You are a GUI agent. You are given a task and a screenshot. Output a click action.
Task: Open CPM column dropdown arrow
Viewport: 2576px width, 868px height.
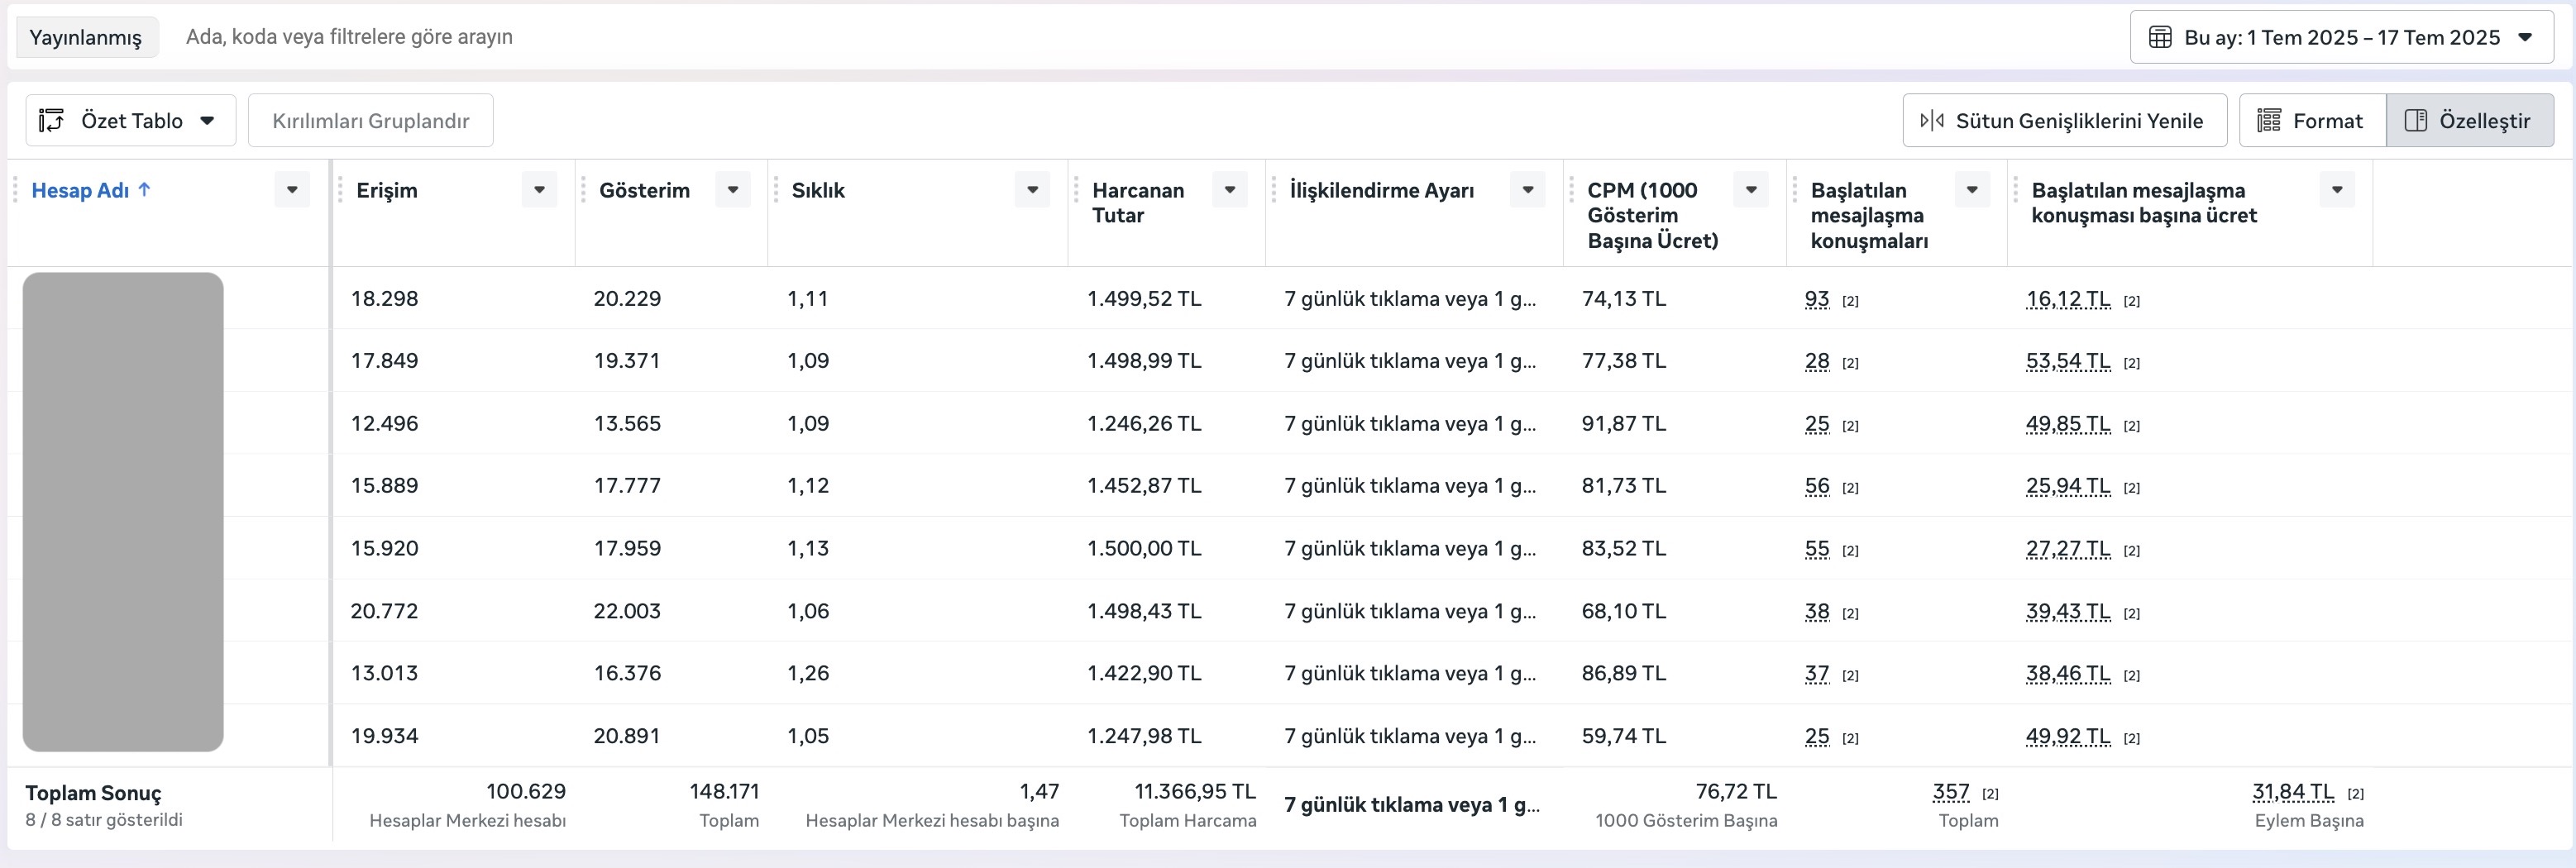(1751, 189)
